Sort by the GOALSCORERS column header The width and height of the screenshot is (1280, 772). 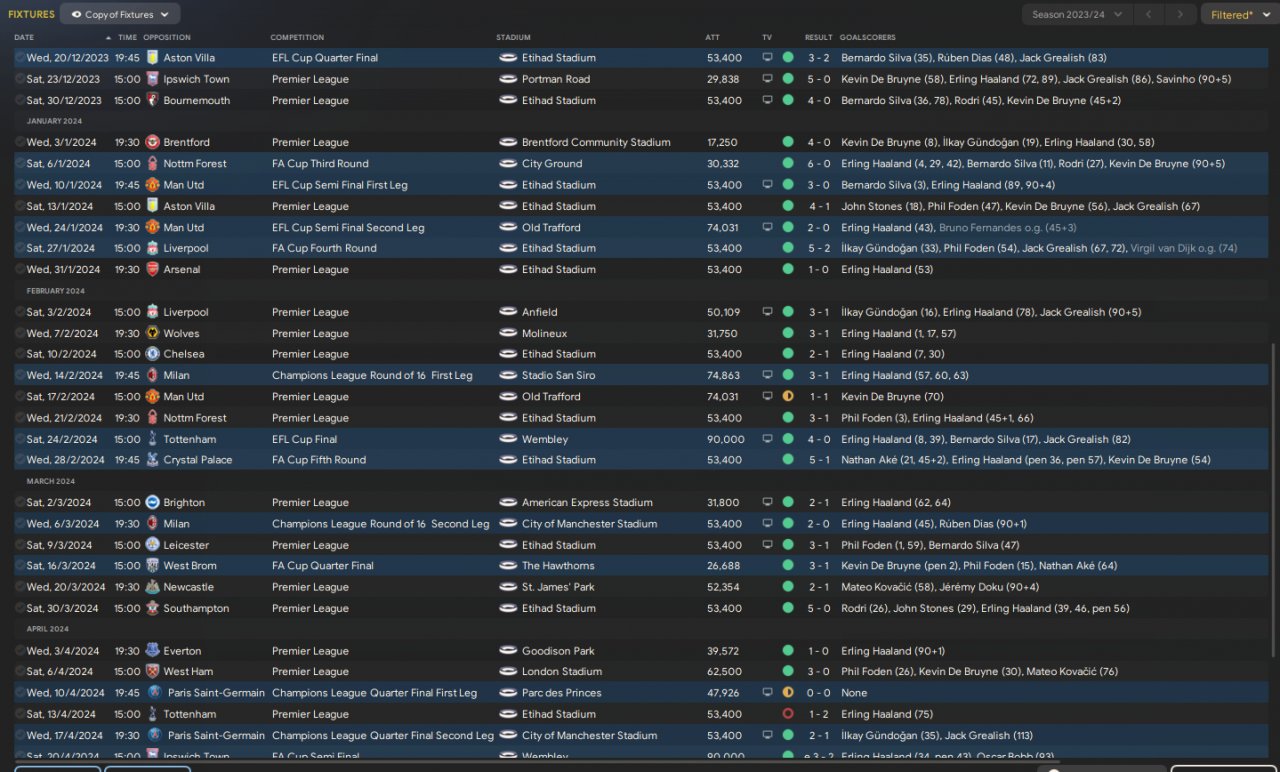click(x=866, y=37)
